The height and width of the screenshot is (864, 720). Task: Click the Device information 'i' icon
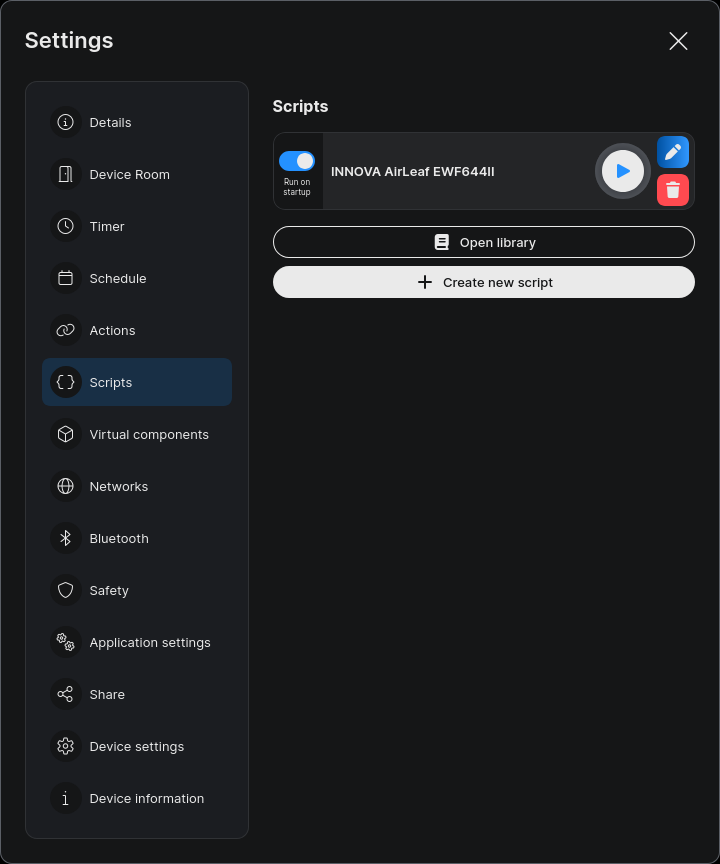coord(66,798)
